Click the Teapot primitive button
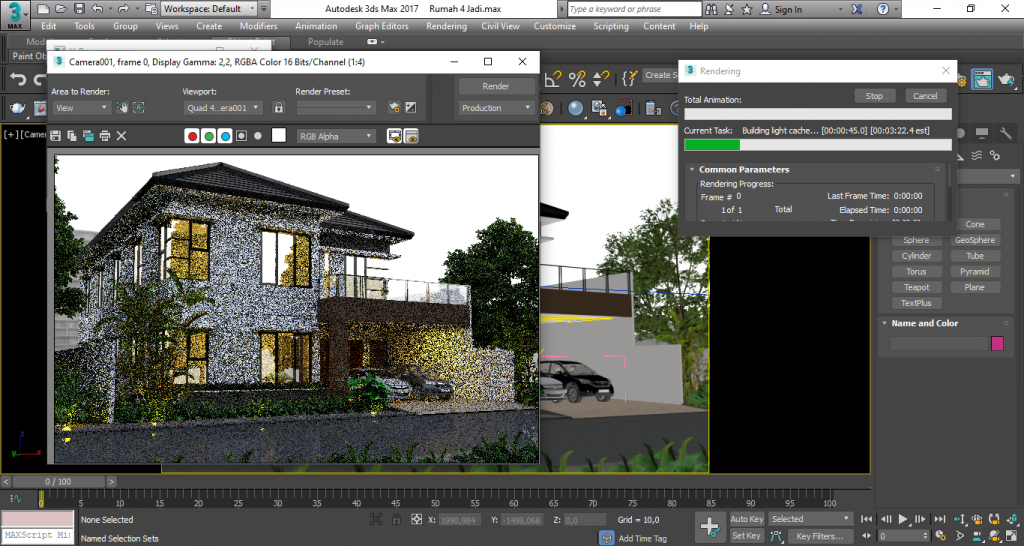The height and width of the screenshot is (546, 1024). 916,287
